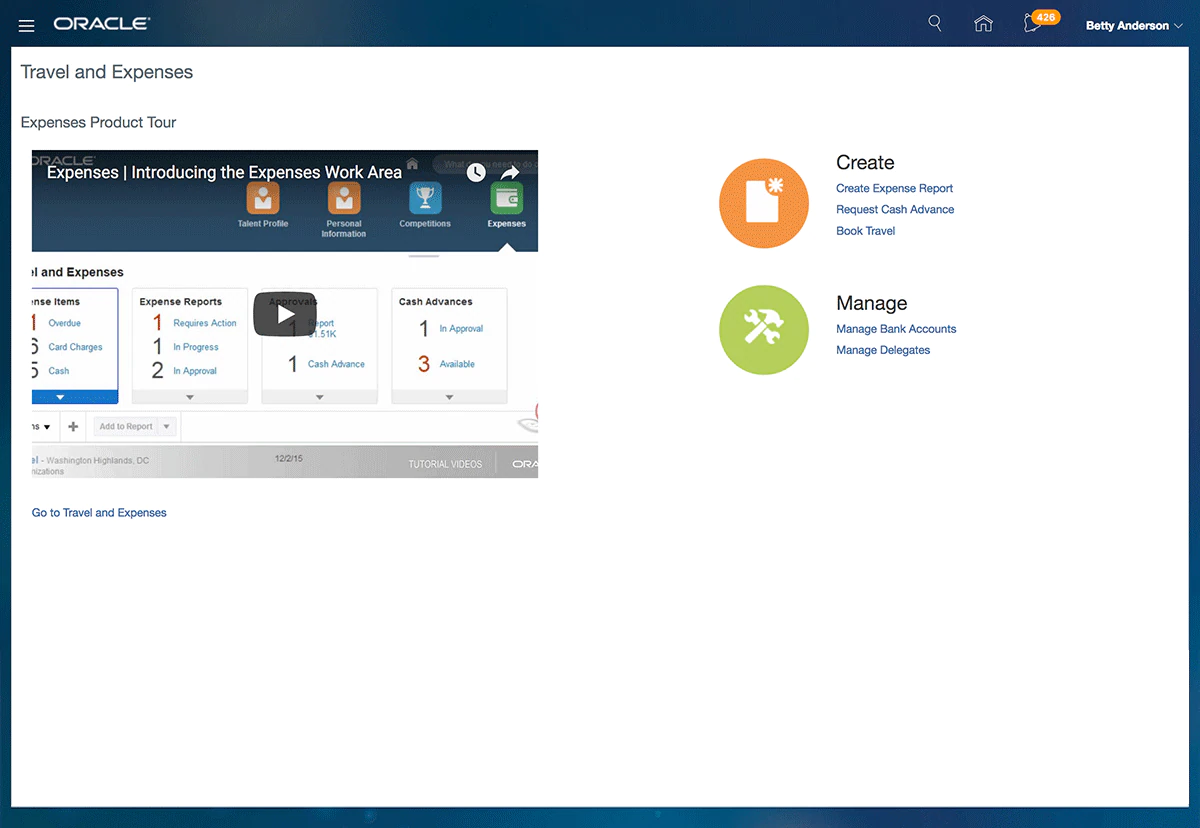Click the search magnifier icon

pyautogui.click(x=935, y=24)
